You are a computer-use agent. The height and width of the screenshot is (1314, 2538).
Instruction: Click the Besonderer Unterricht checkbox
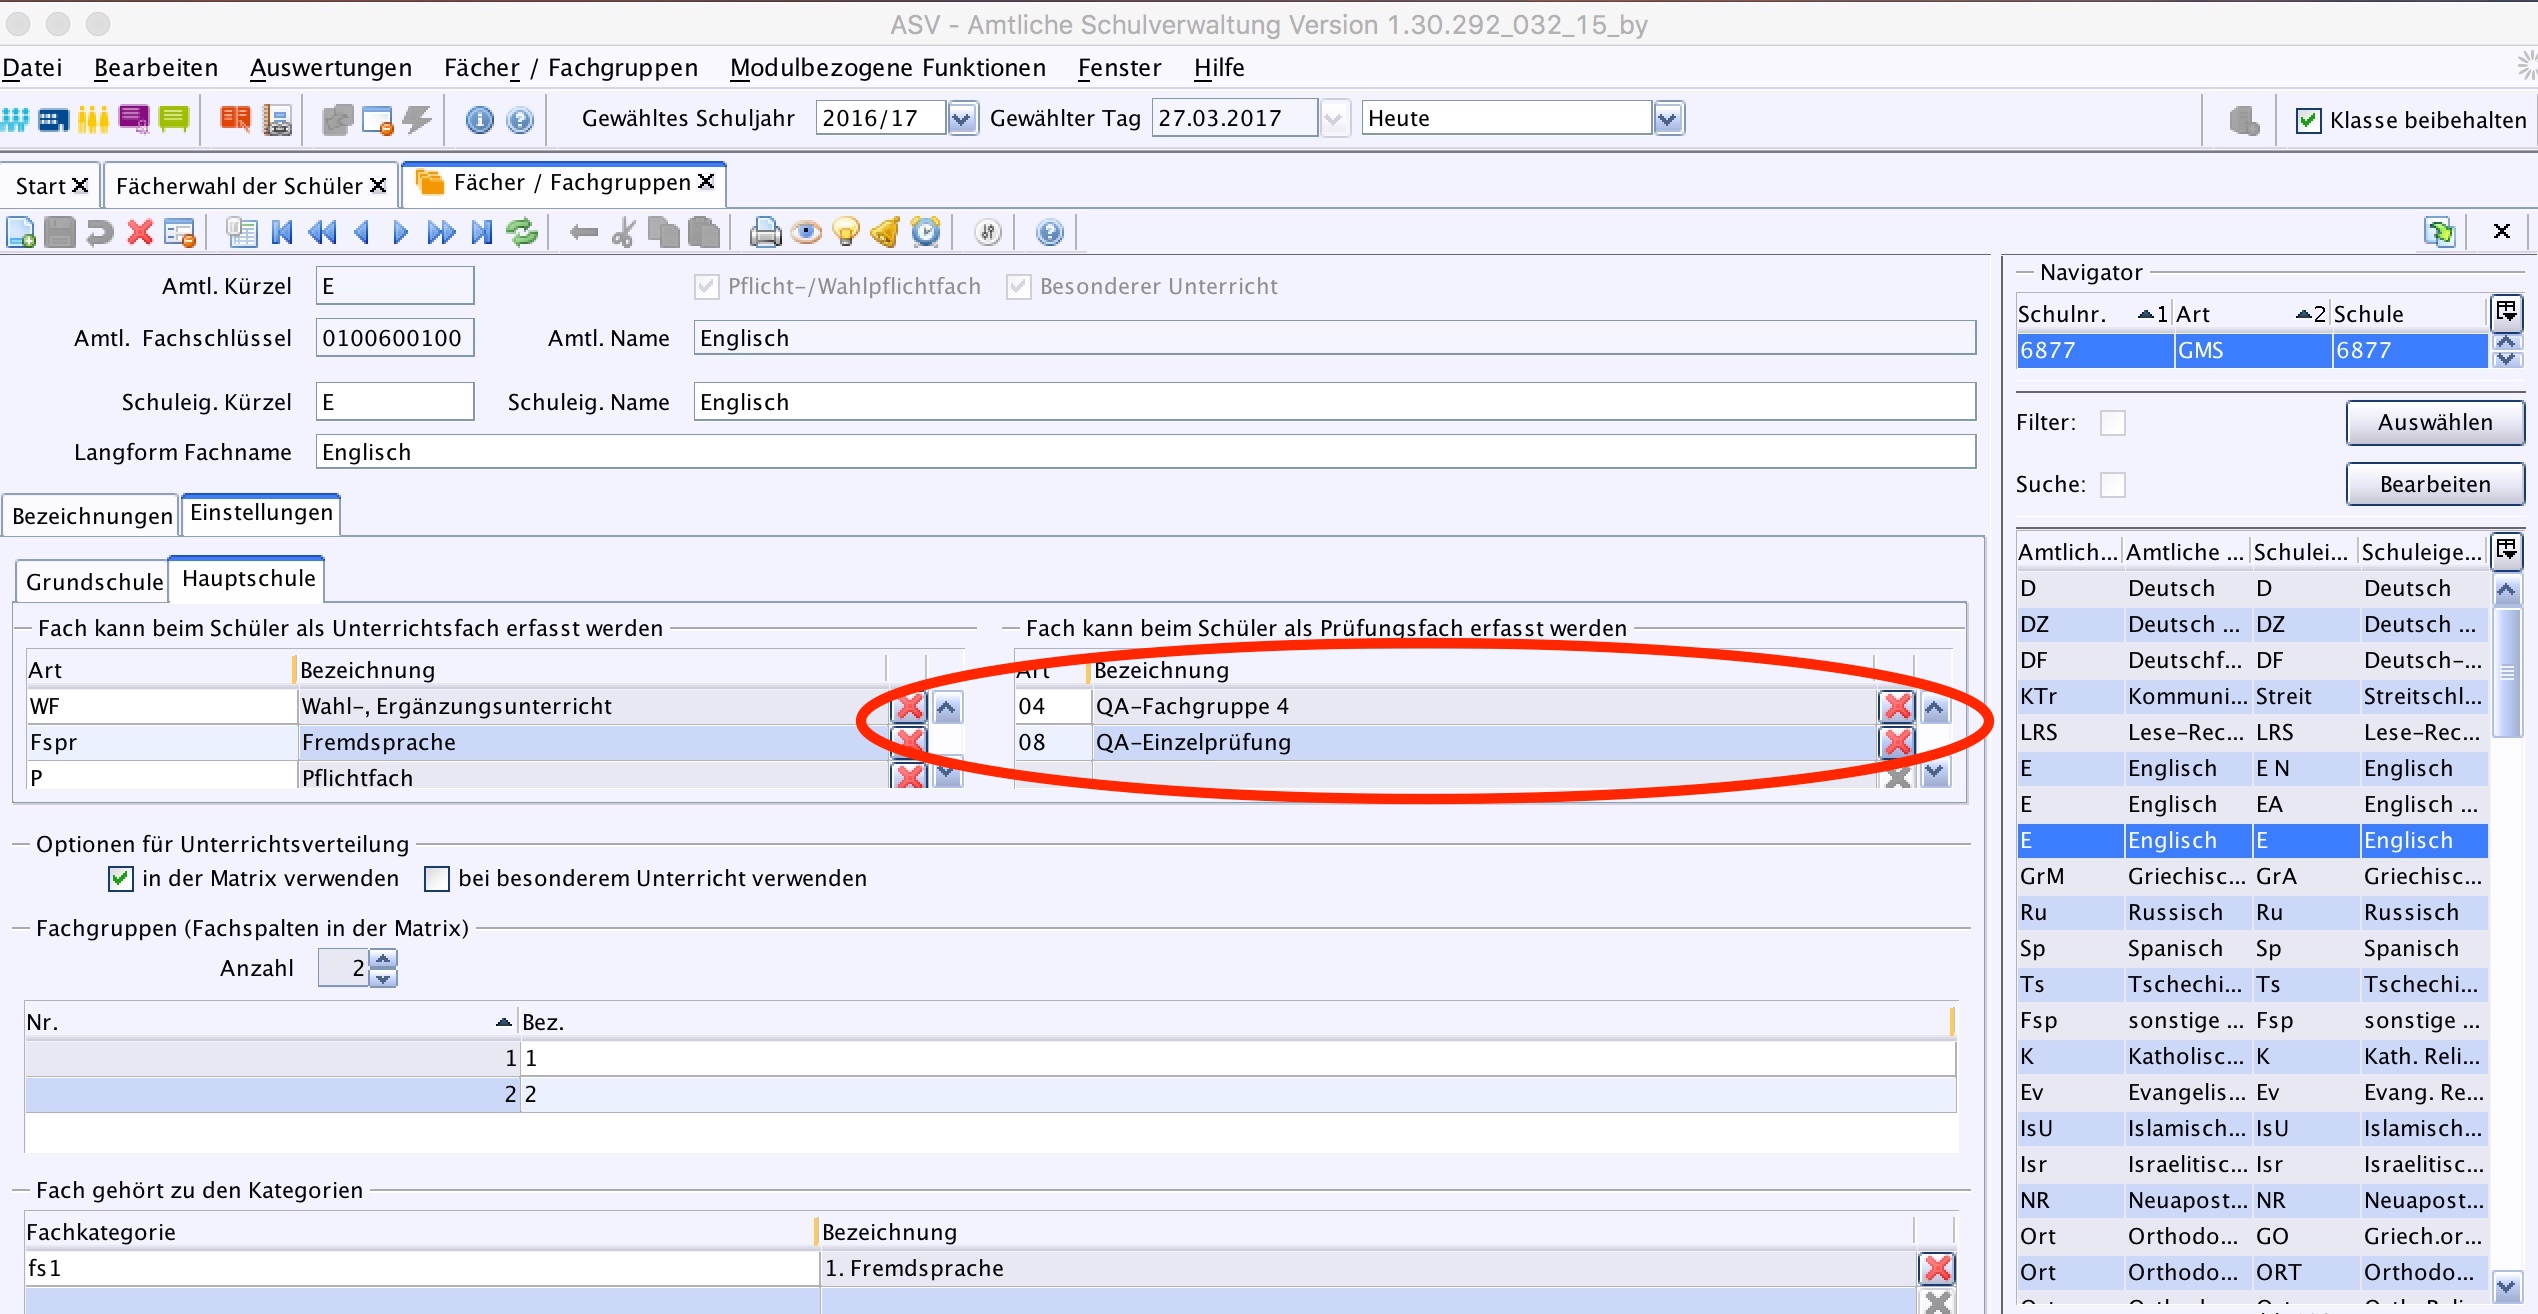pos(1019,287)
